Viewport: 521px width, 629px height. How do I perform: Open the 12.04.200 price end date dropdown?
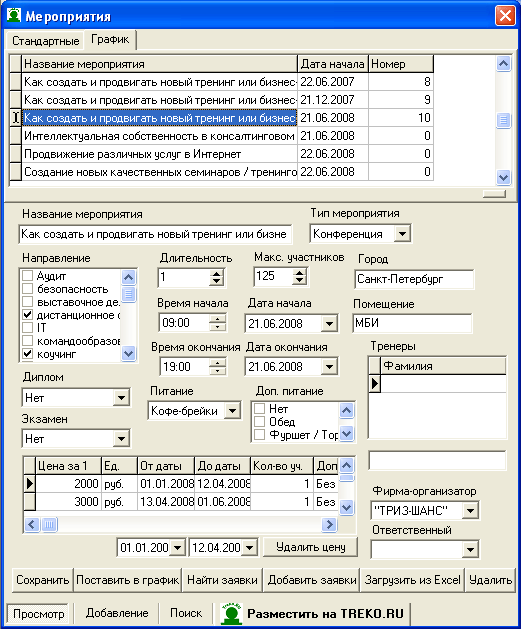[249, 547]
